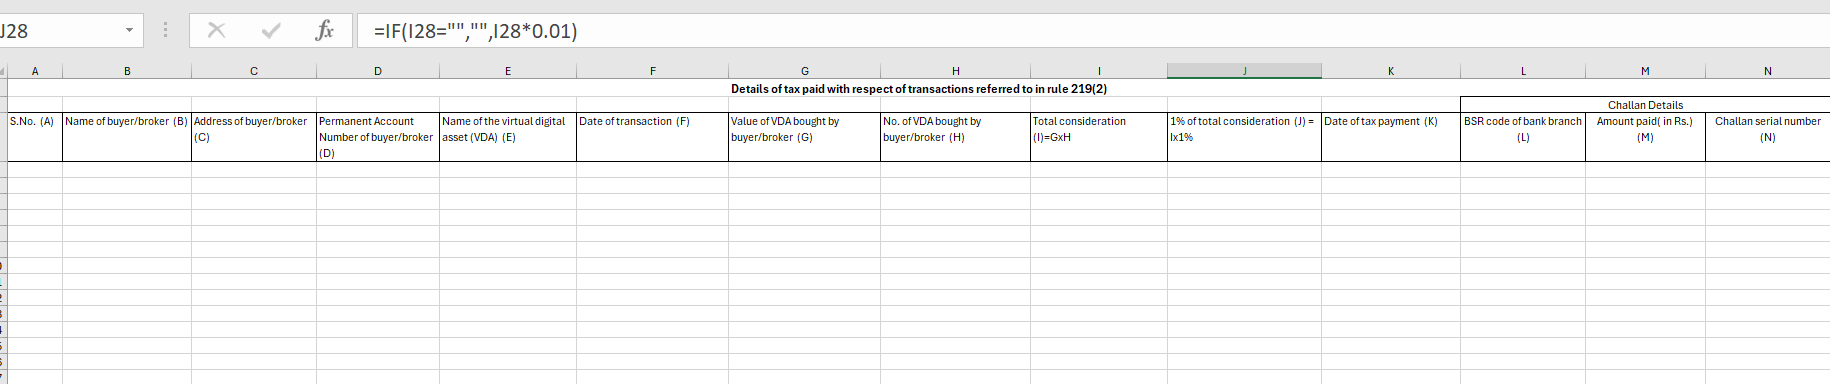Select column A header
Image resolution: width=1830 pixels, height=384 pixels.
(35, 71)
